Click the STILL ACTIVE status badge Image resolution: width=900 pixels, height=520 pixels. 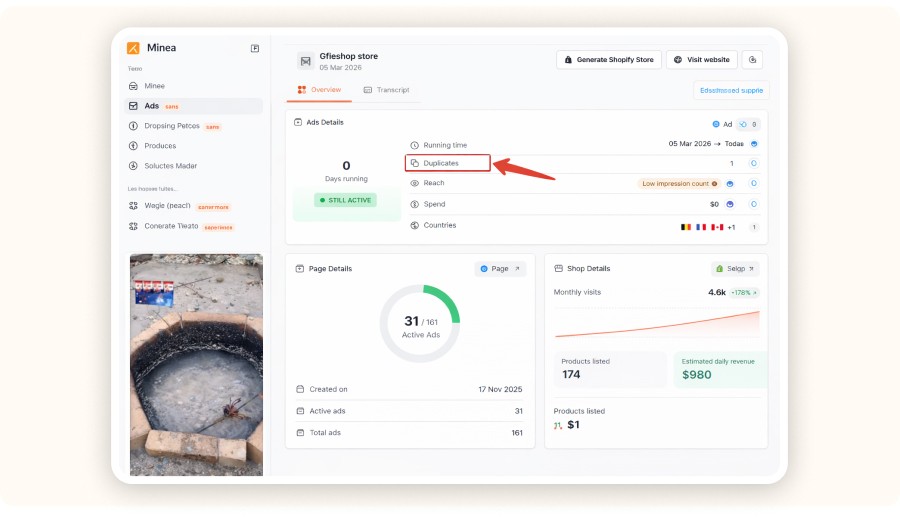click(x=346, y=200)
